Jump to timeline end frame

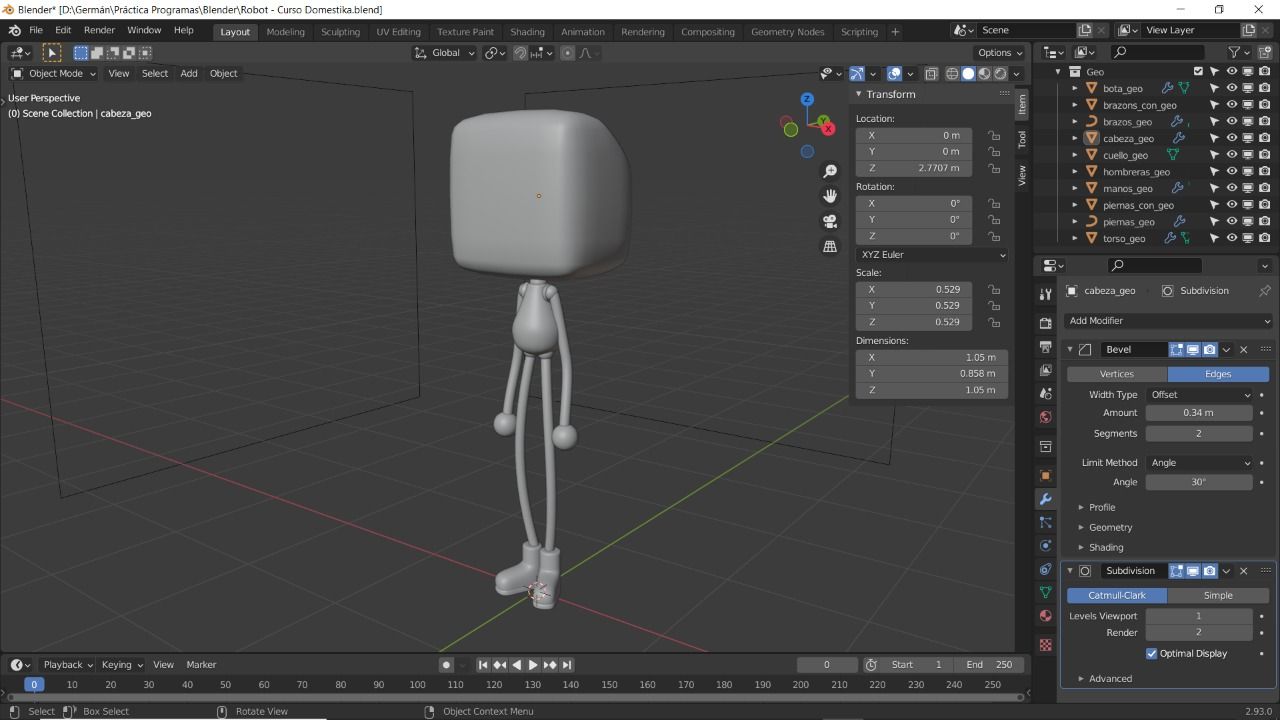click(x=567, y=665)
